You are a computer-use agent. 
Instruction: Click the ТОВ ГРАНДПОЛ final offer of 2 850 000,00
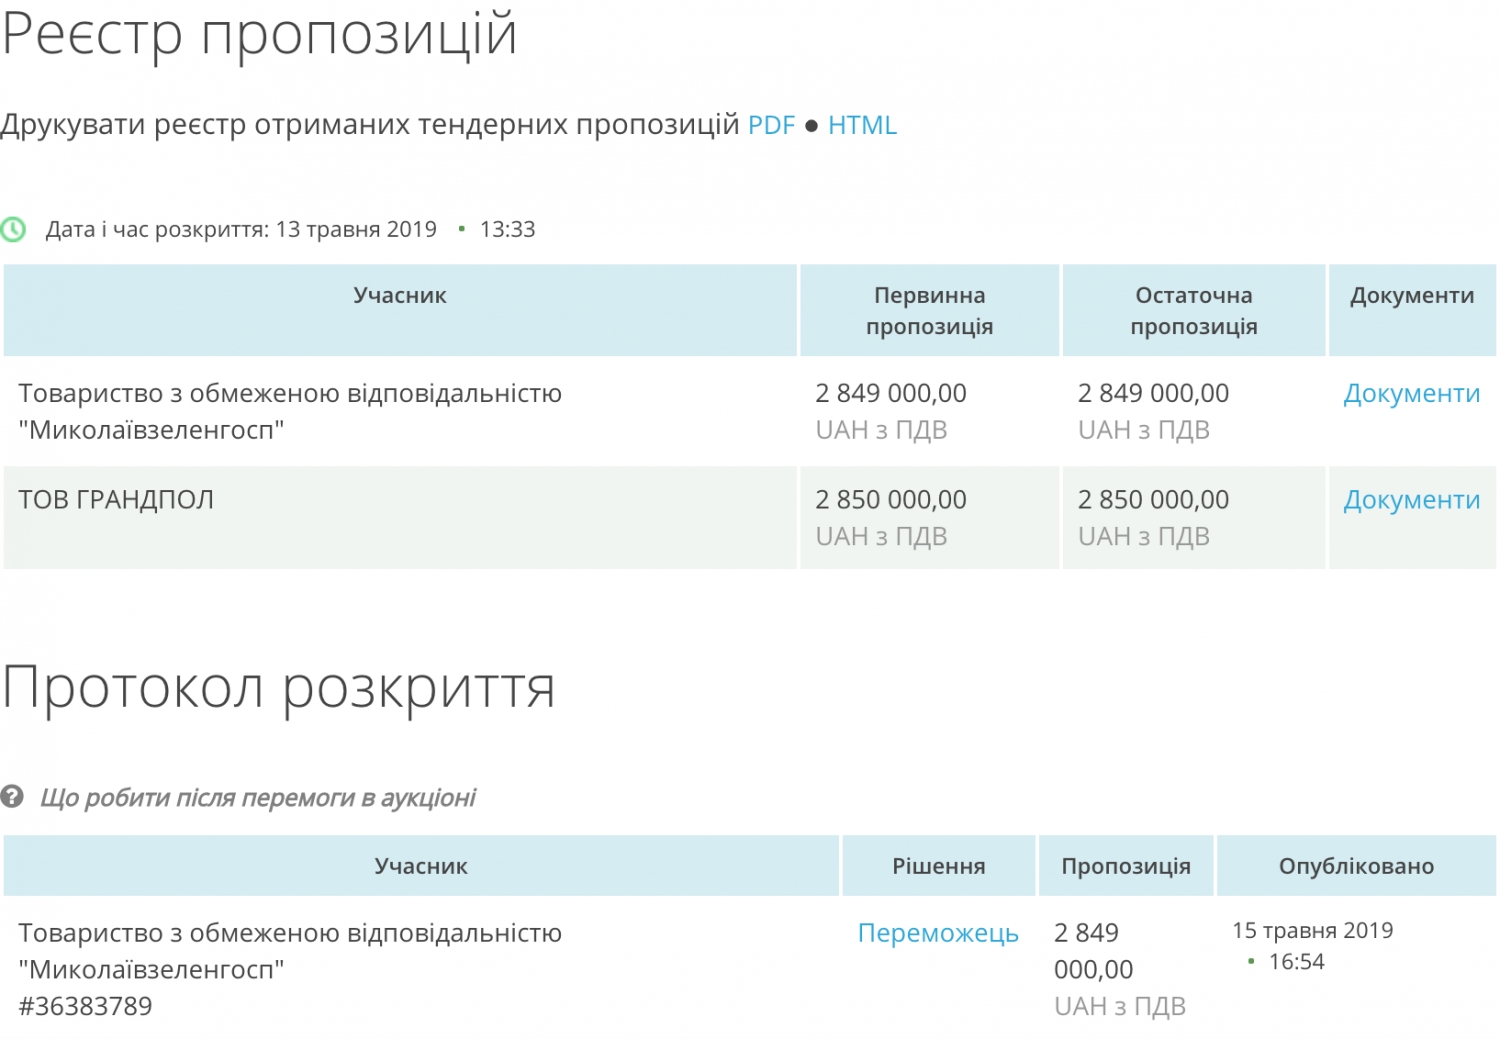(1153, 500)
